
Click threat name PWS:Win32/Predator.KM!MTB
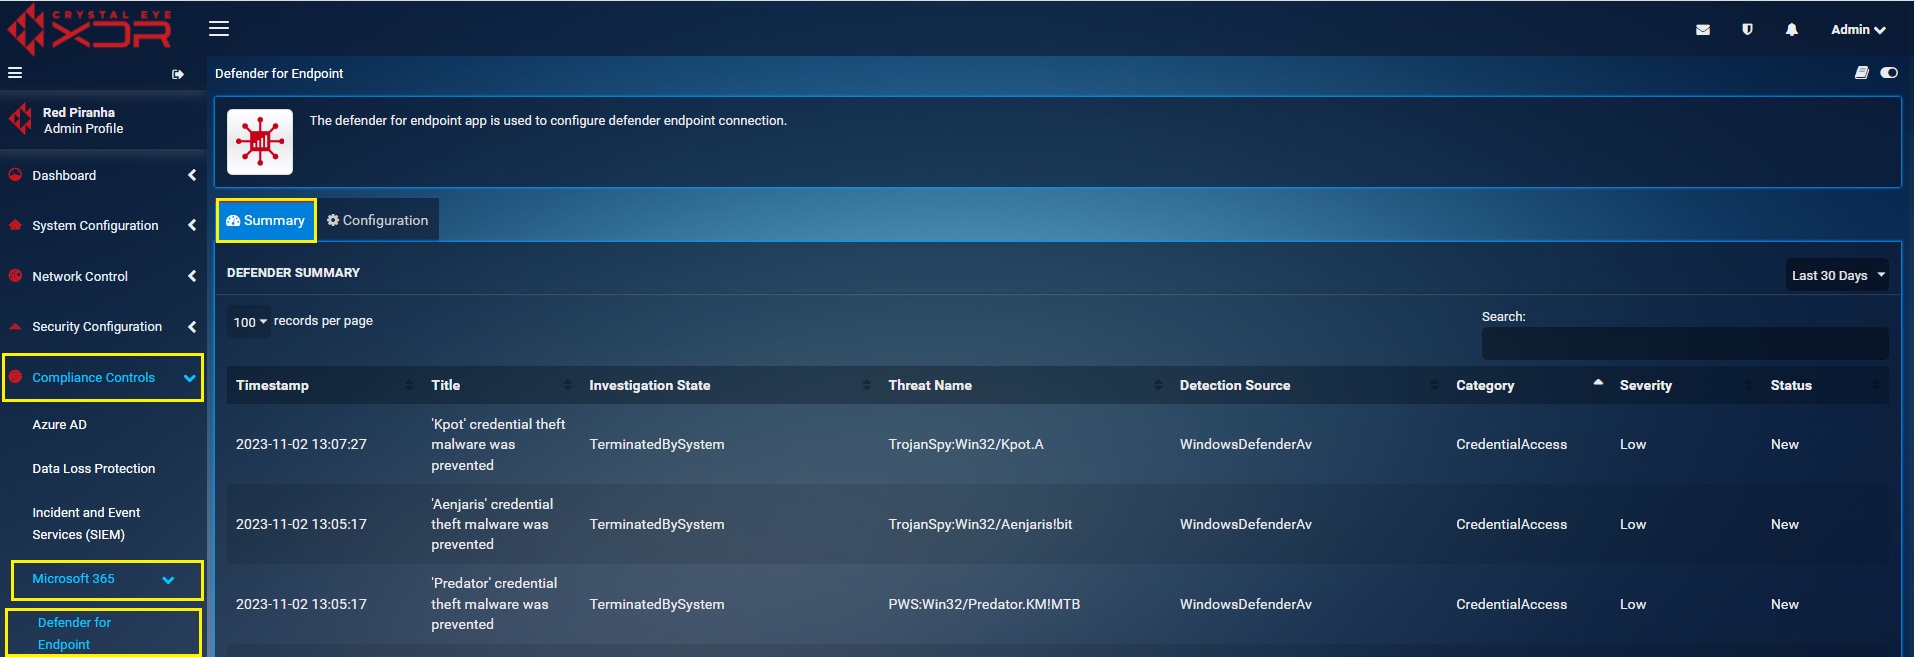[x=984, y=604]
